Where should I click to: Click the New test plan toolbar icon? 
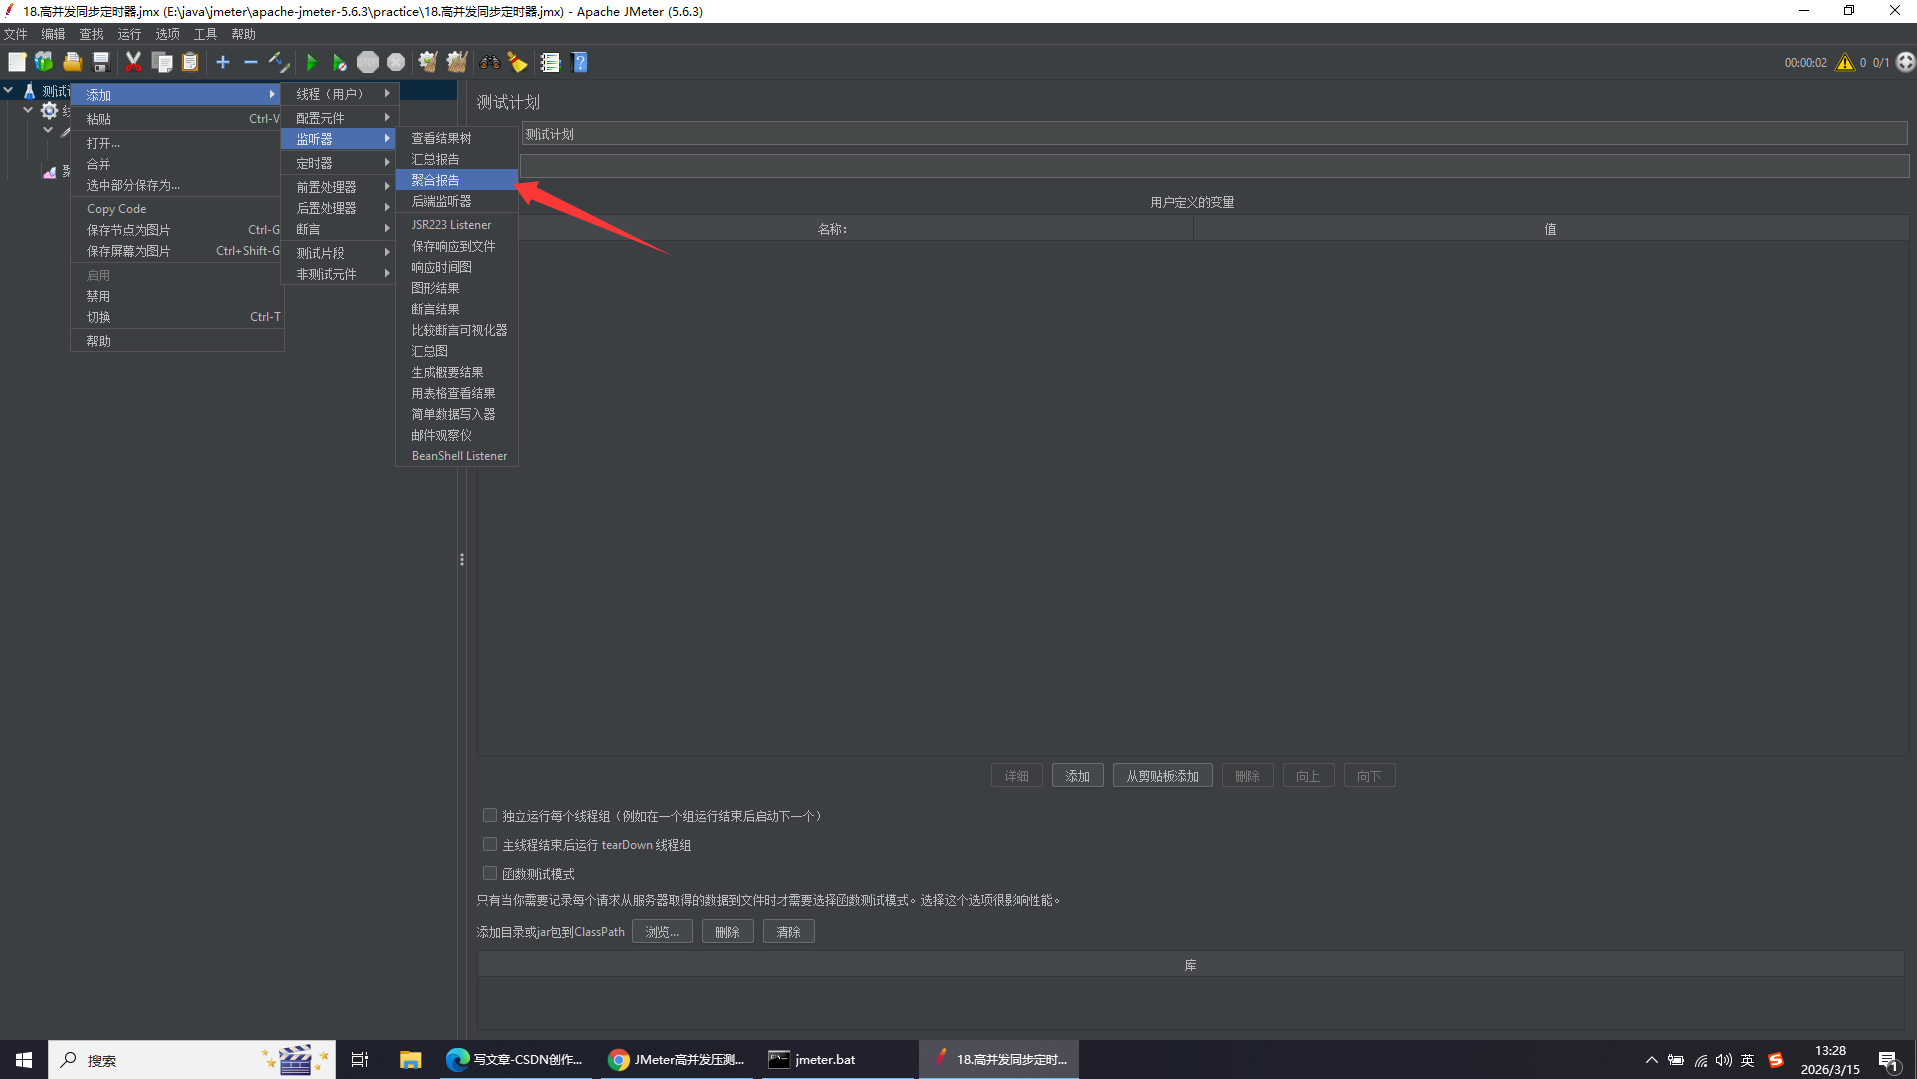[x=17, y=62]
